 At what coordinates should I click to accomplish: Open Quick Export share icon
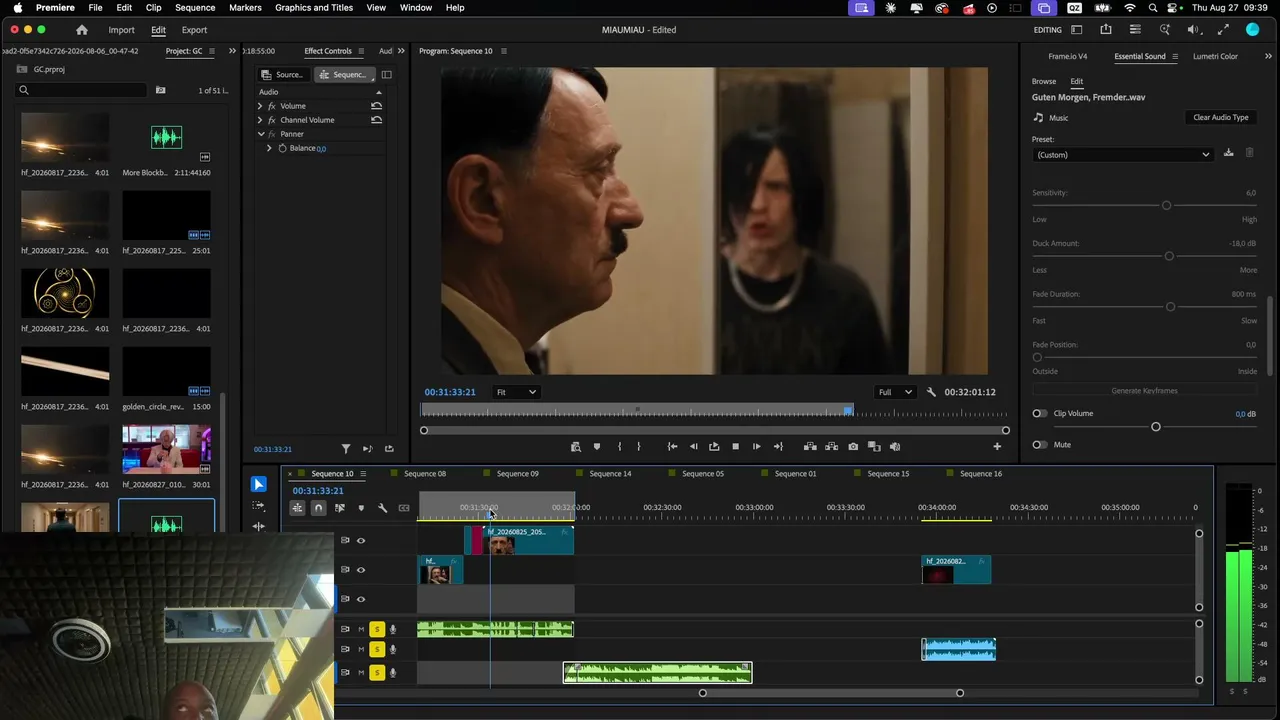[x=1106, y=30]
